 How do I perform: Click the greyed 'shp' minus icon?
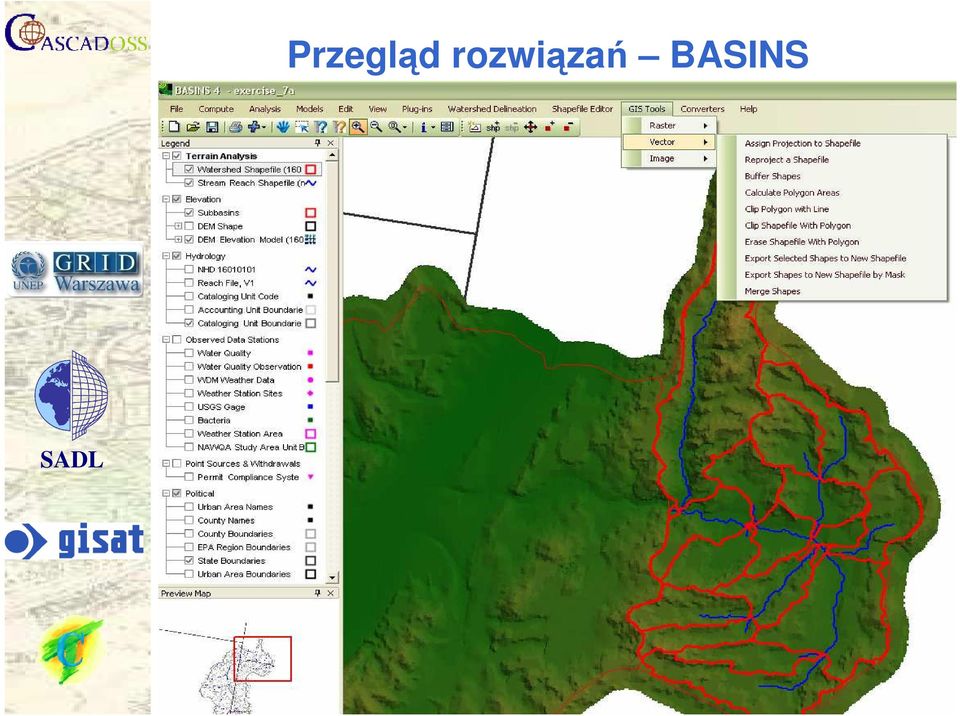pyautogui.click(x=511, y=127)
